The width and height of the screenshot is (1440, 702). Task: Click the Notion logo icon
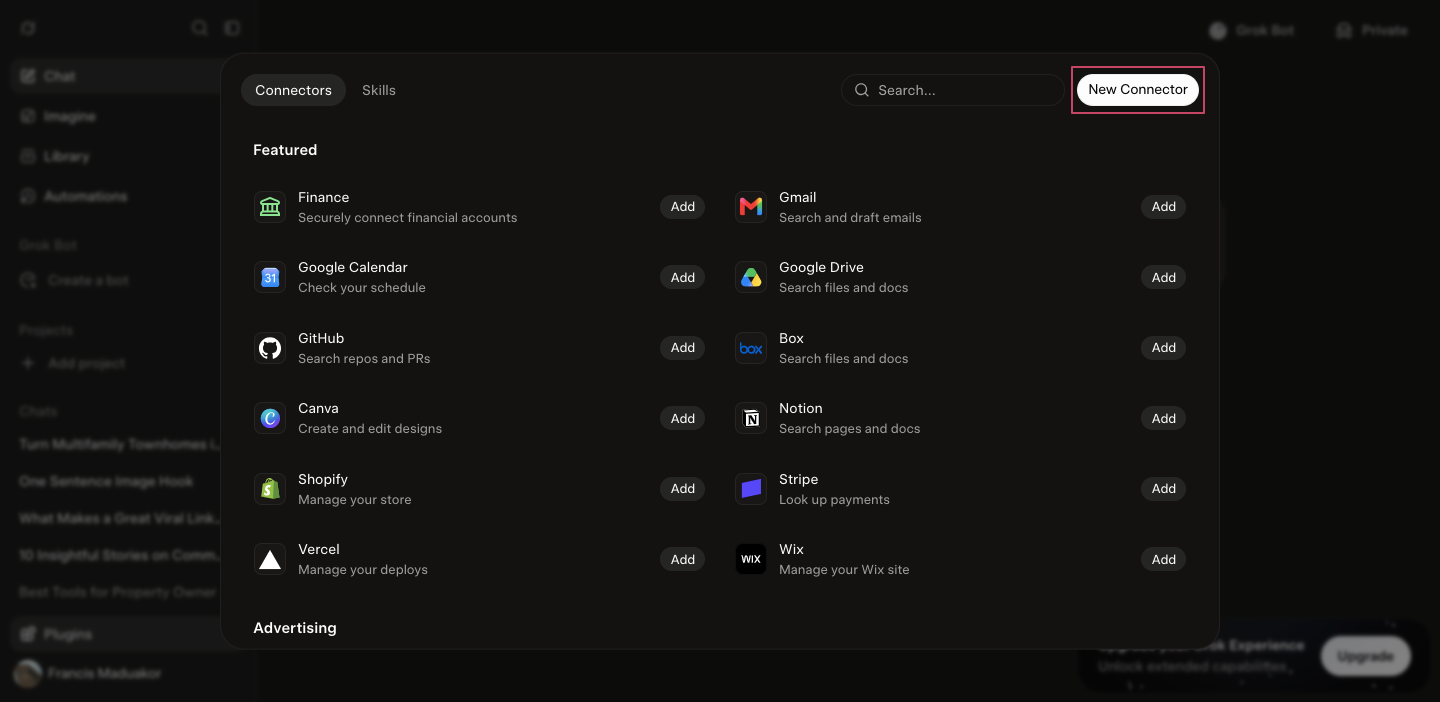click(751, 418)
